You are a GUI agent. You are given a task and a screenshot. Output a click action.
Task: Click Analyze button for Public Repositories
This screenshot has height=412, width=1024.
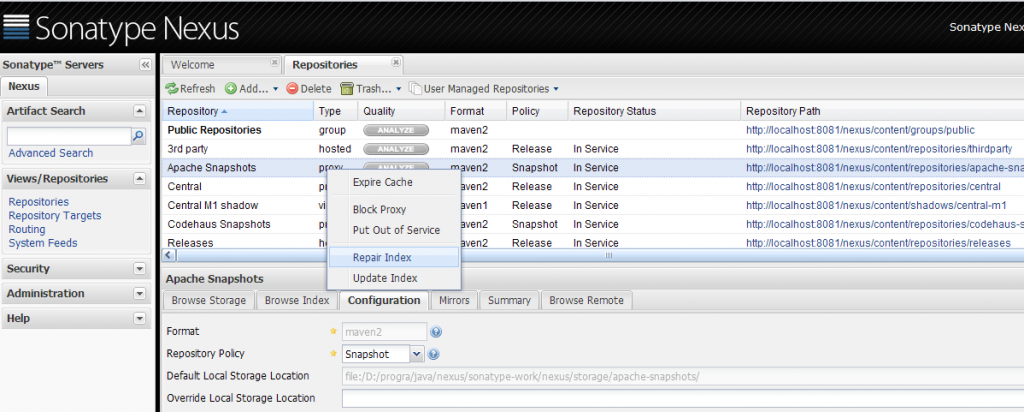coord(396,131)
